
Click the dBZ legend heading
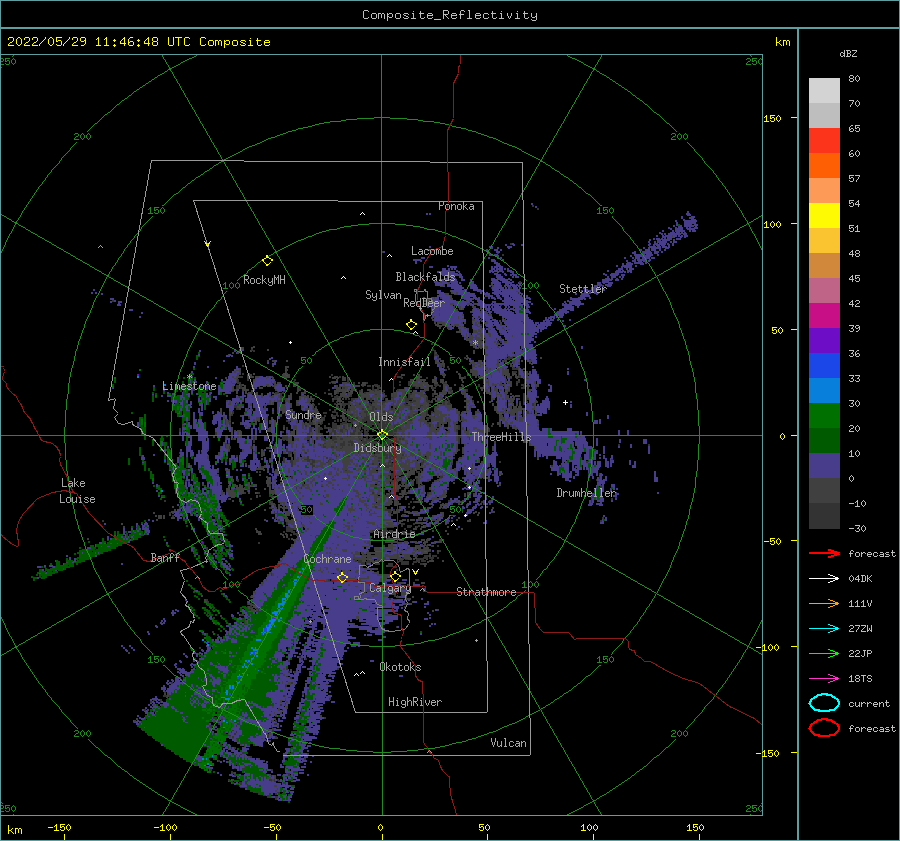(x=848, y=53)
